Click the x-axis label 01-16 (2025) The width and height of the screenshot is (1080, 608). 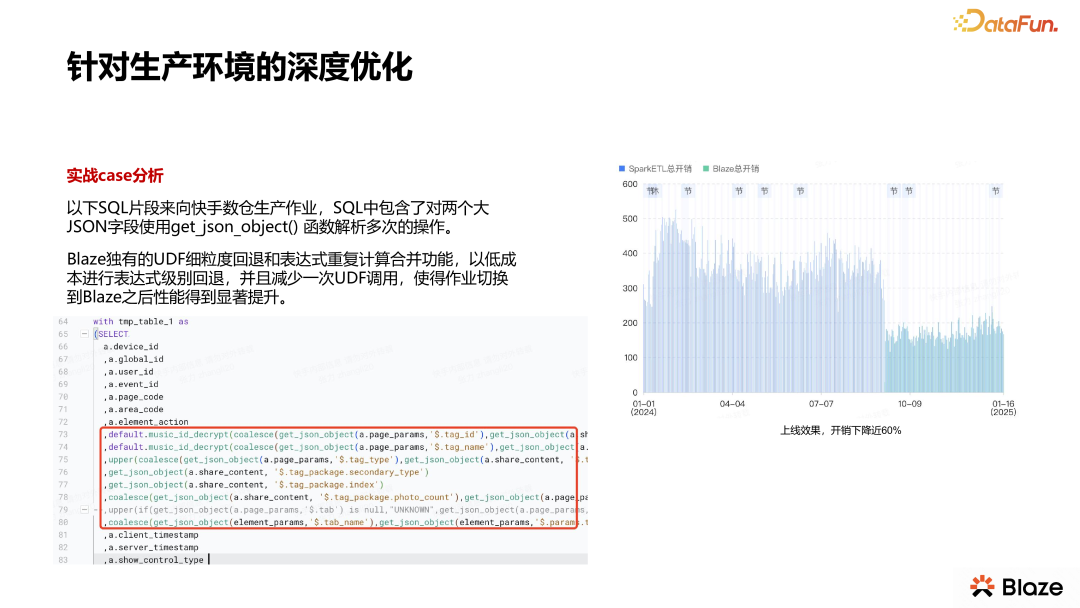pyautogui.click(x=1003, y=408)
